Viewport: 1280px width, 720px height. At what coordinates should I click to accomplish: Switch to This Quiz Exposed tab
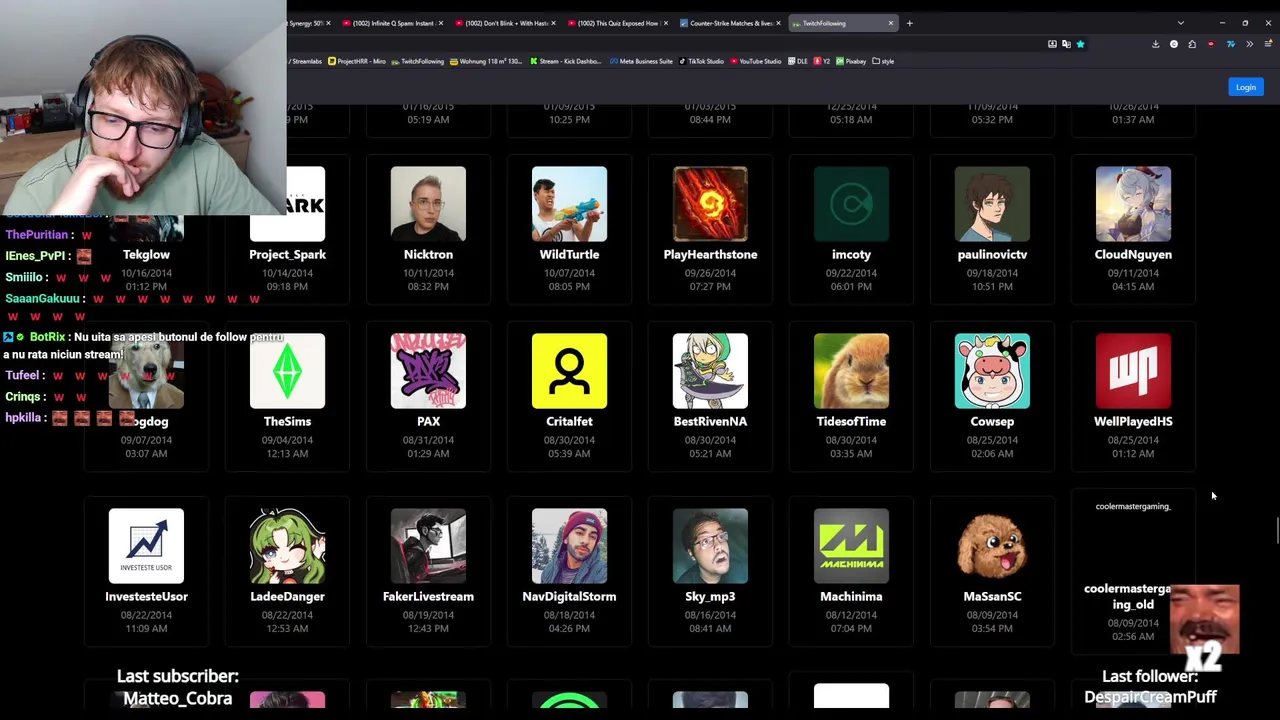(x=616, y=23)
